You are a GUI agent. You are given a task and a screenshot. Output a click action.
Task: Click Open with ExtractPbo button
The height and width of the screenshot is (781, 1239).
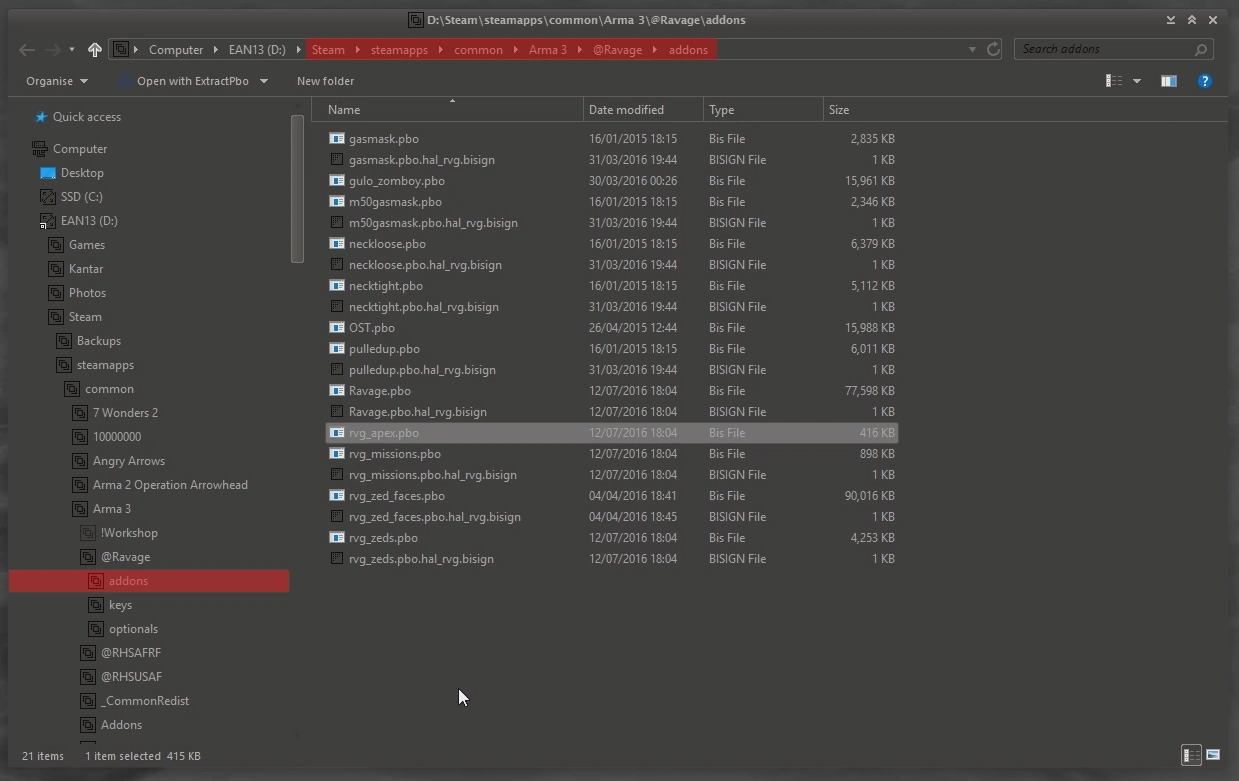pyautogui.click(x=192, y=81)
